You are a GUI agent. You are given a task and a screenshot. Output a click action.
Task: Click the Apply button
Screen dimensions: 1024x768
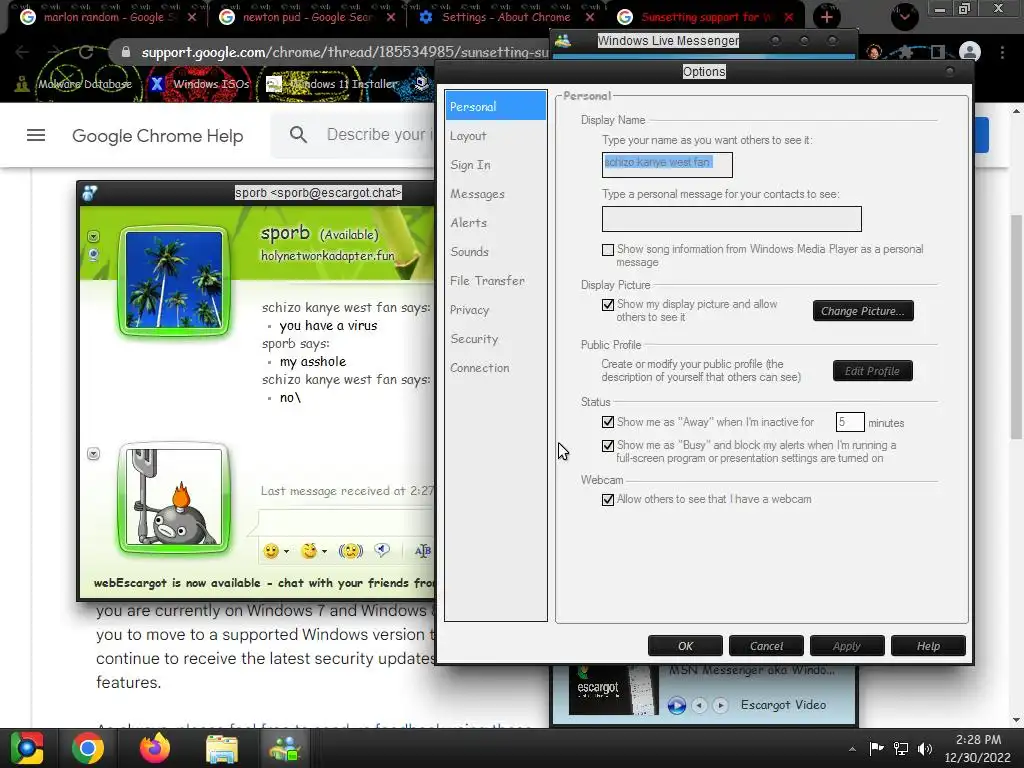(847, 646)
